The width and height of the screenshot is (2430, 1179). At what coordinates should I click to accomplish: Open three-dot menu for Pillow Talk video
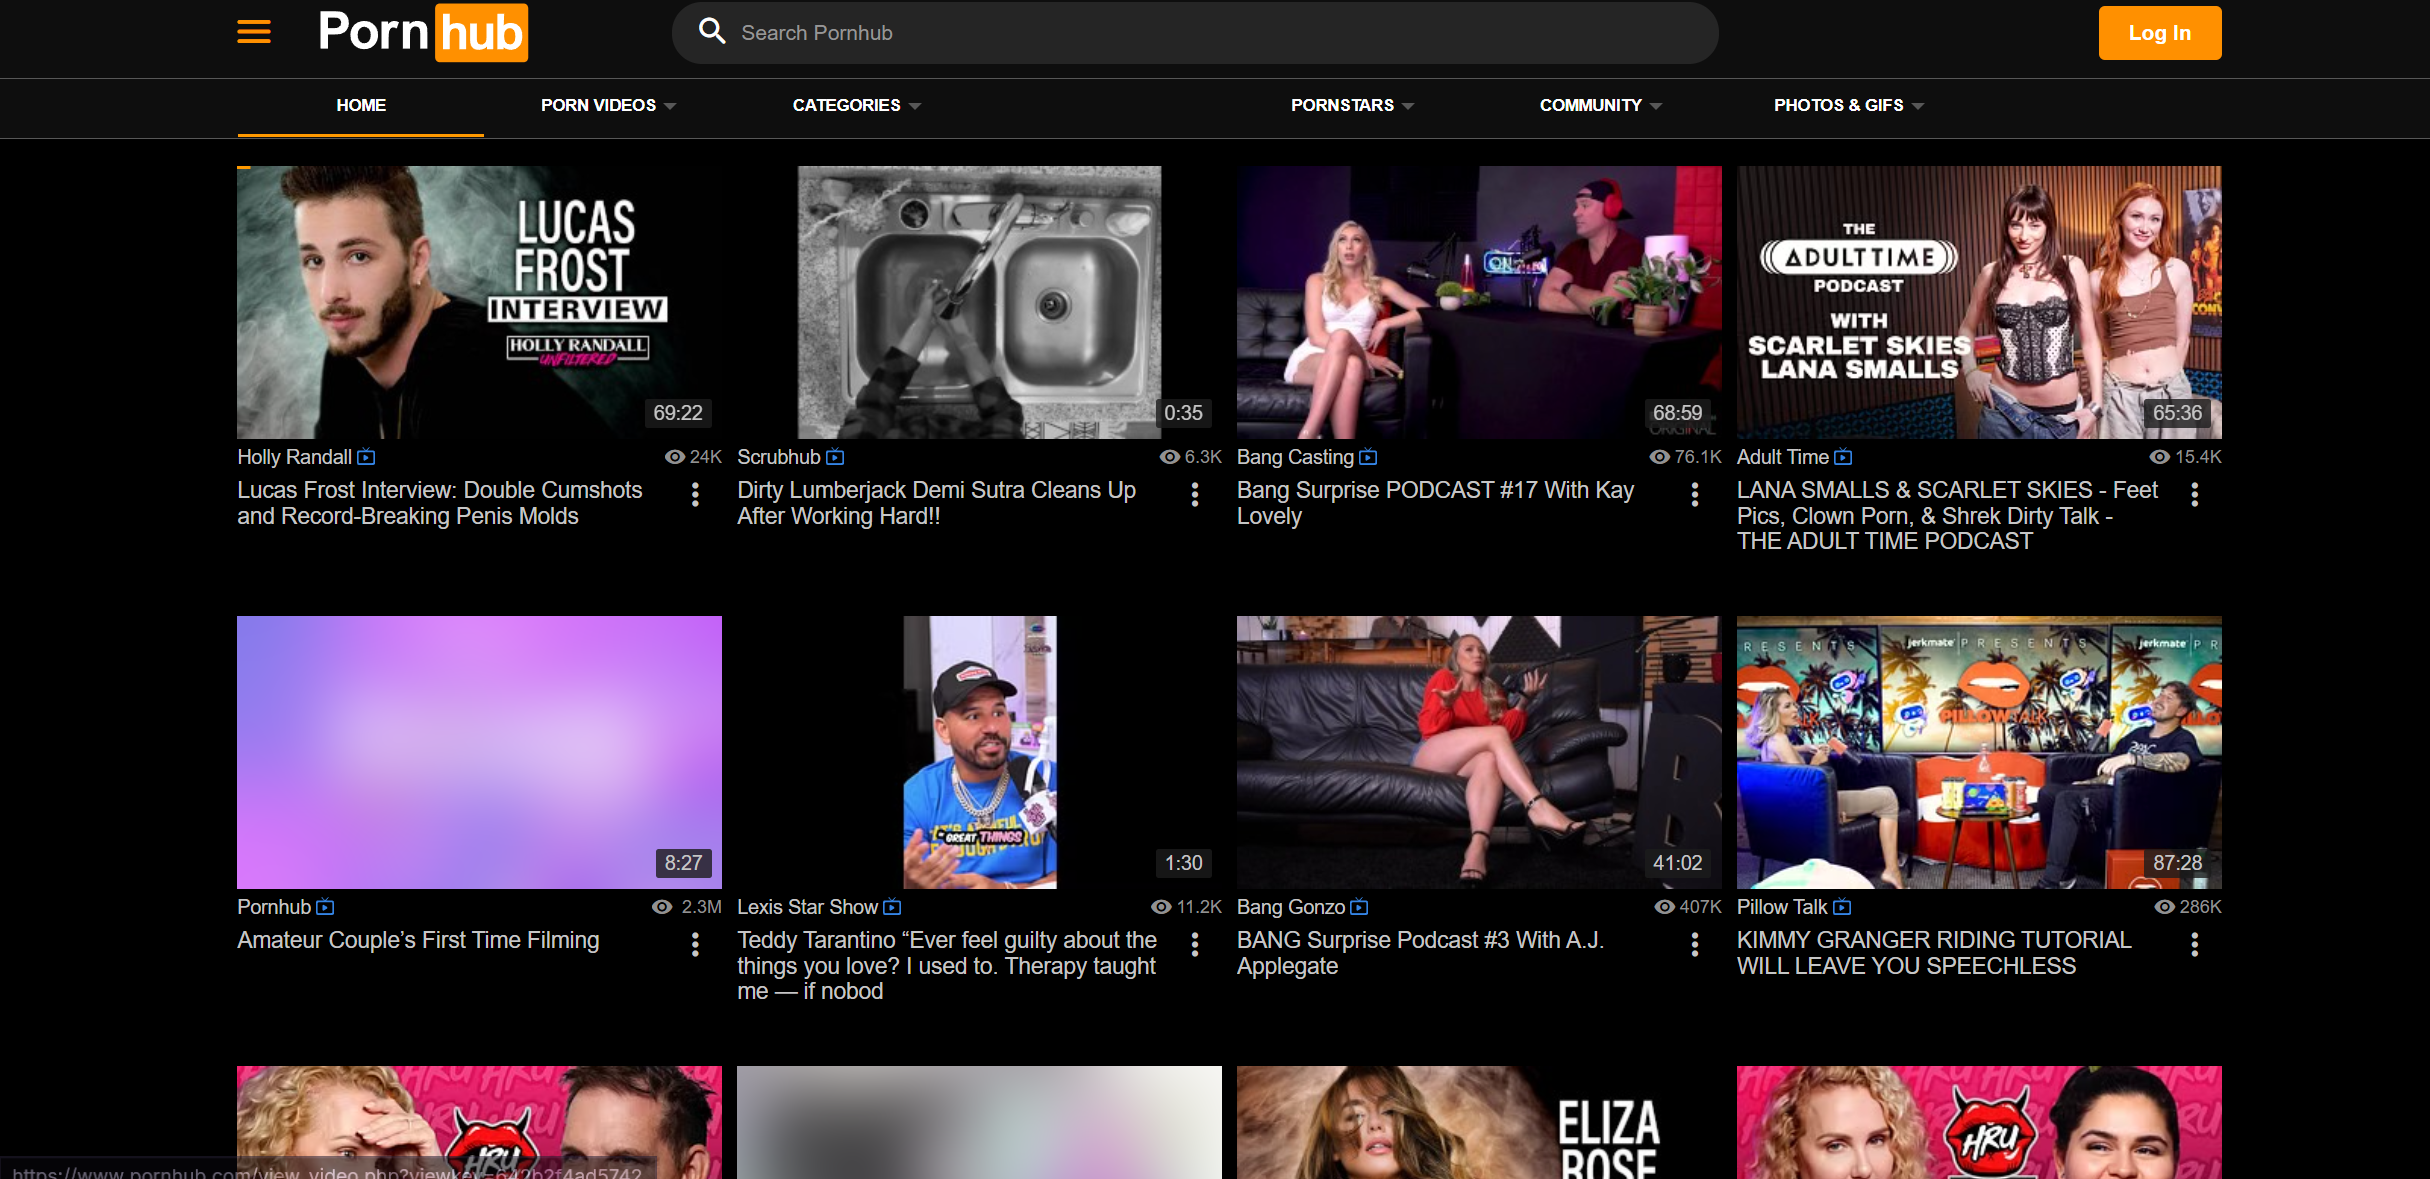pos(2194,944)
